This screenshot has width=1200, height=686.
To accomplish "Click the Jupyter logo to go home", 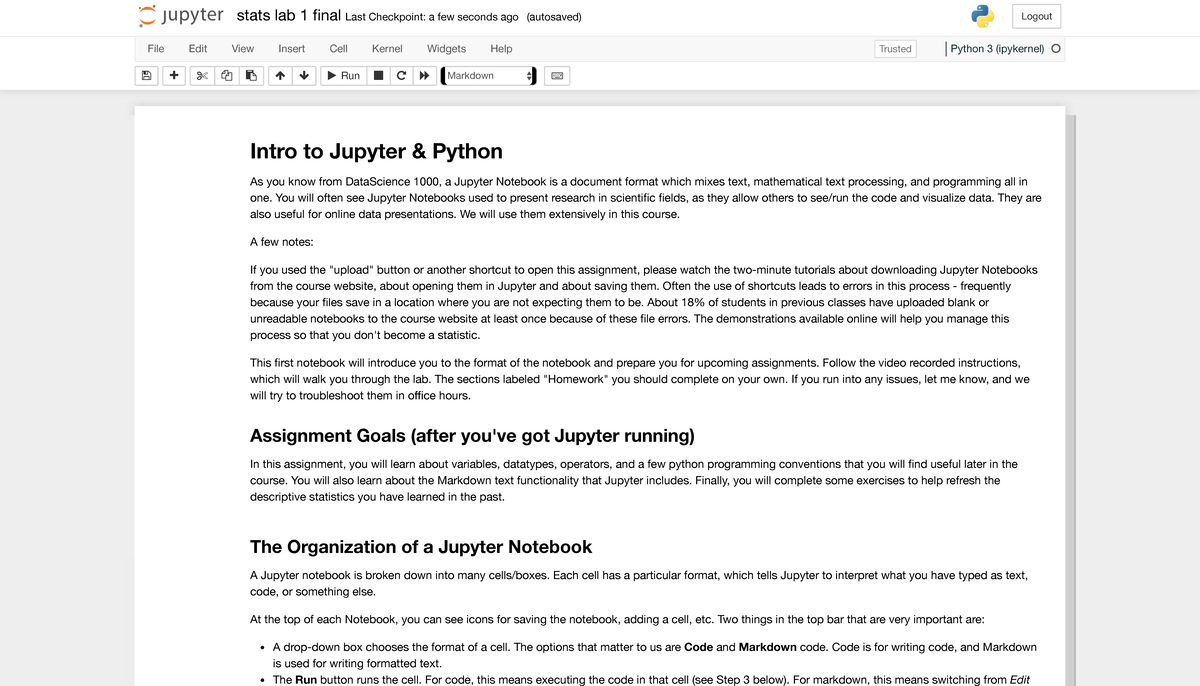I will click(x=181, y=16).
